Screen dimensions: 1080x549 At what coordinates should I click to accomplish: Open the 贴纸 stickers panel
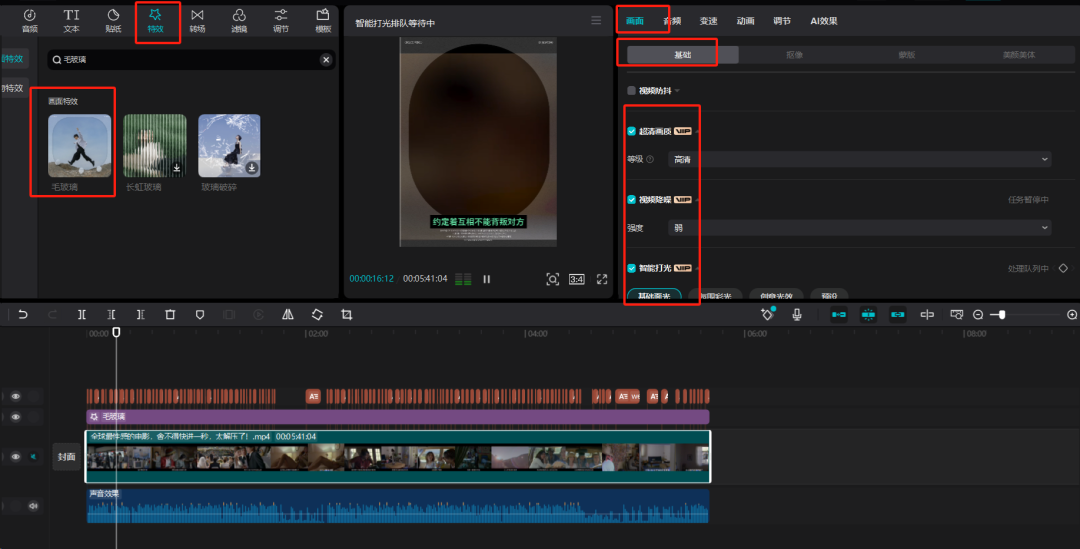point(113,20)
